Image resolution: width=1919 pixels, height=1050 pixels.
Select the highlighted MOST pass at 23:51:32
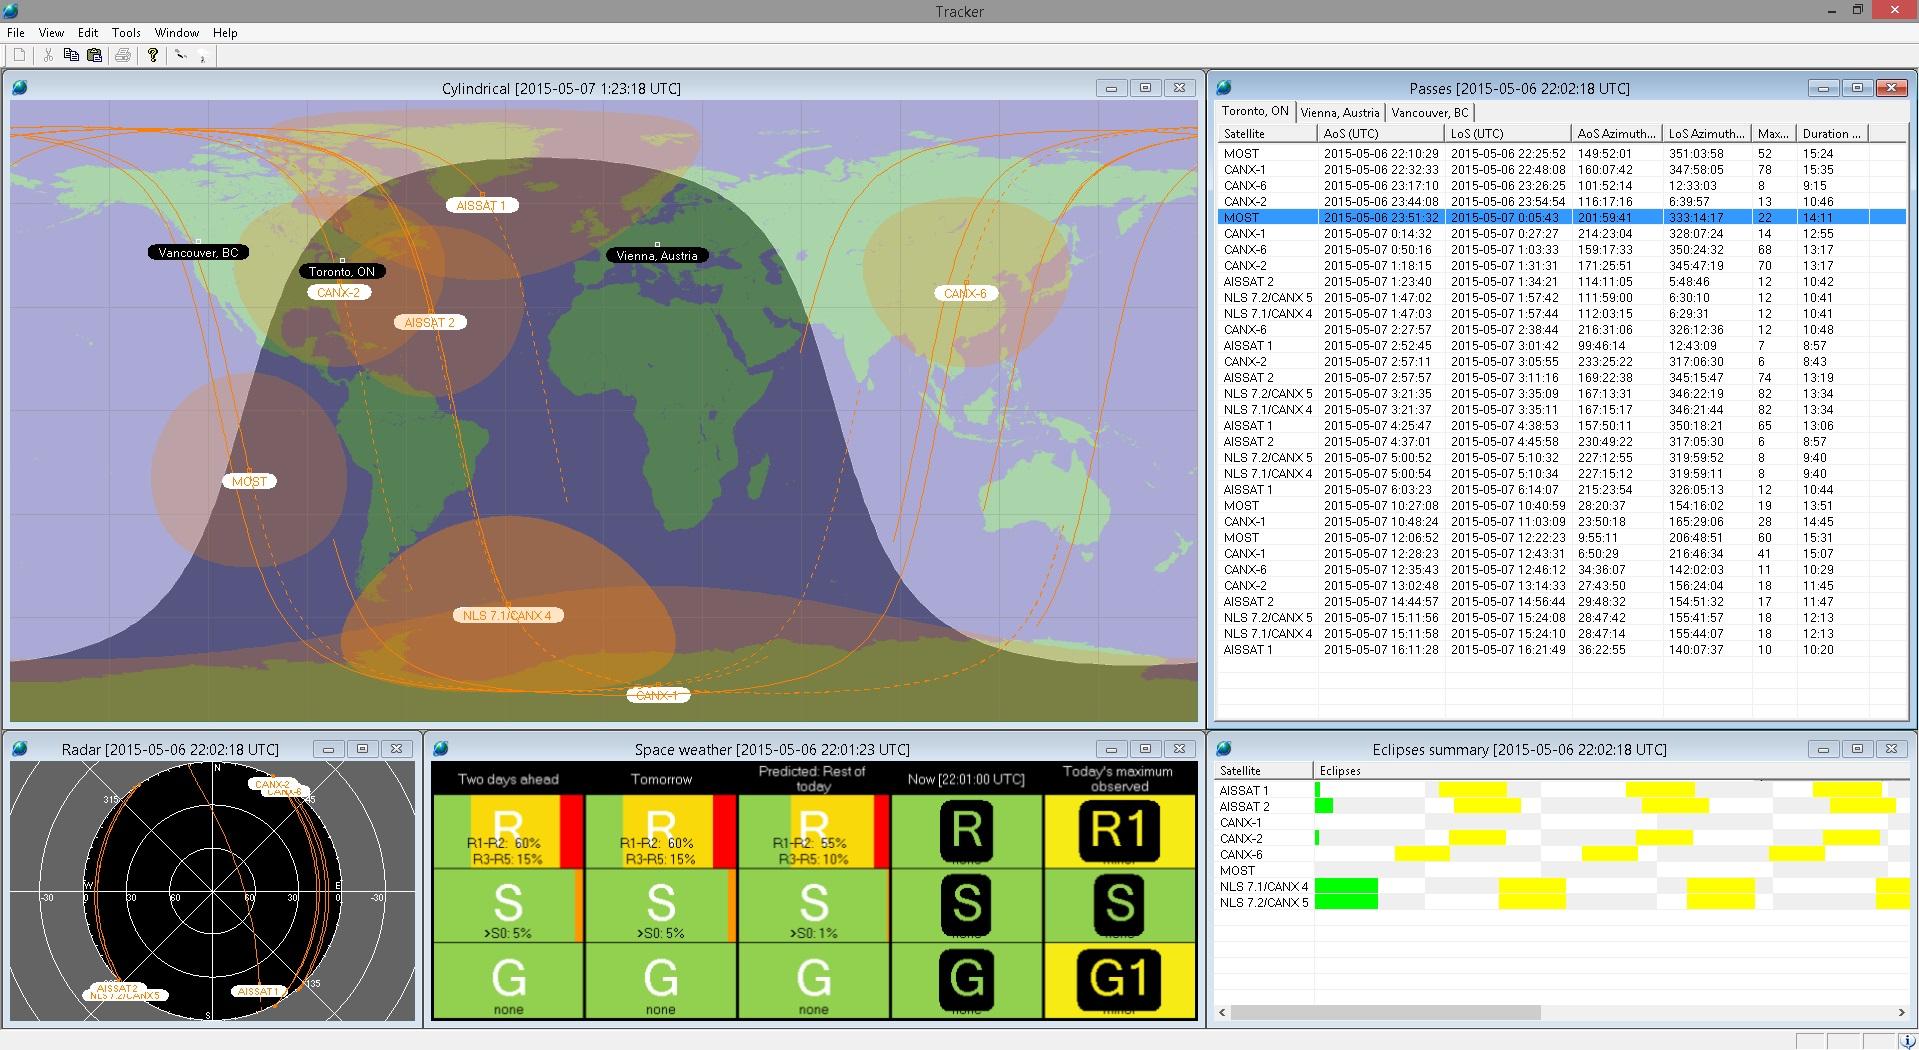(1561, 217)
